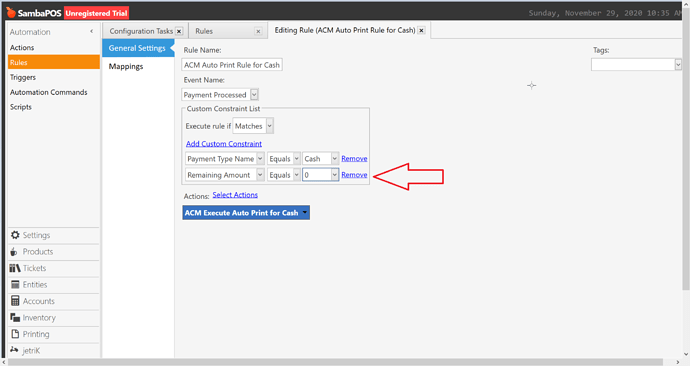Remove the Remaining Amount constraint
Viewport: 690px width, 366px height.
click(x=354, y=175)
